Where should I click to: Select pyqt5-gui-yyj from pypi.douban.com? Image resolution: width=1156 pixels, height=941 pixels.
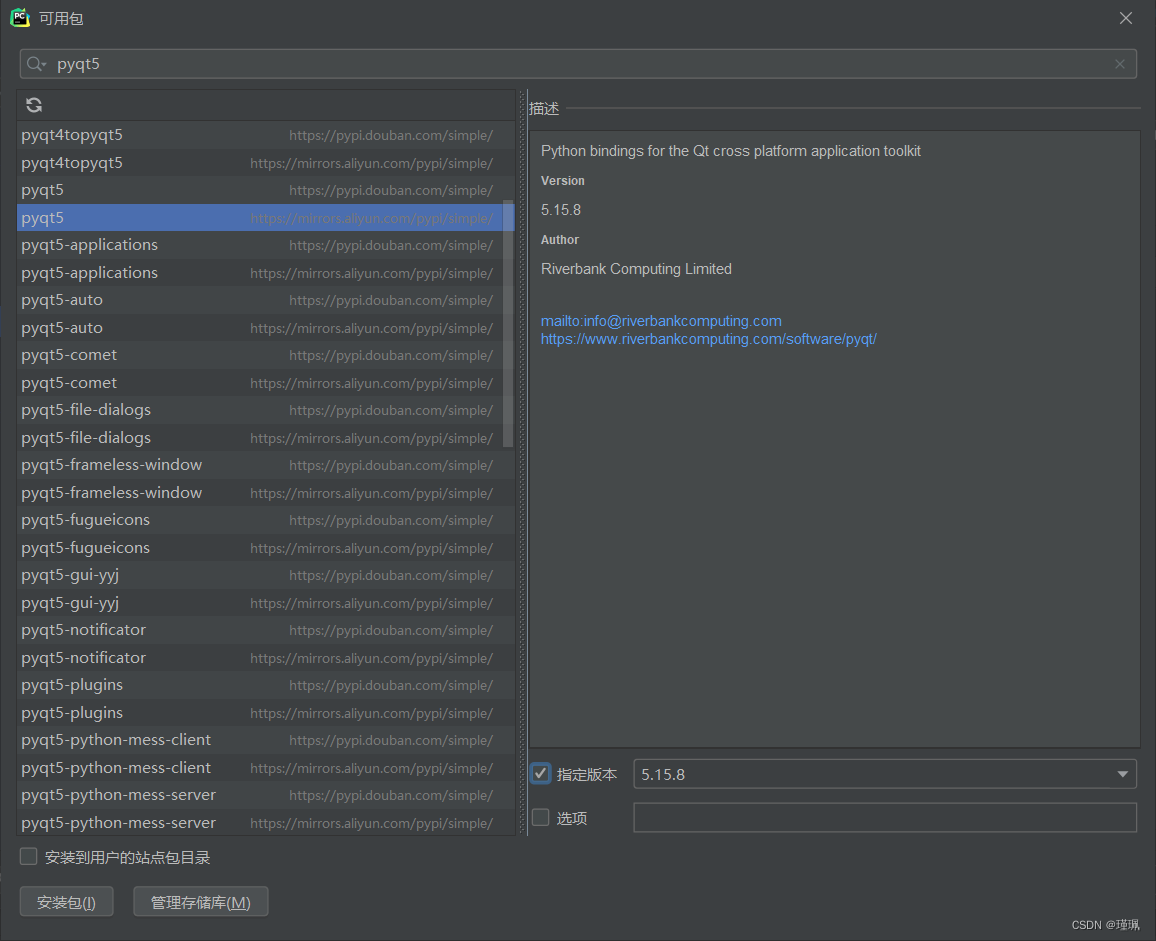coord(265,574)
